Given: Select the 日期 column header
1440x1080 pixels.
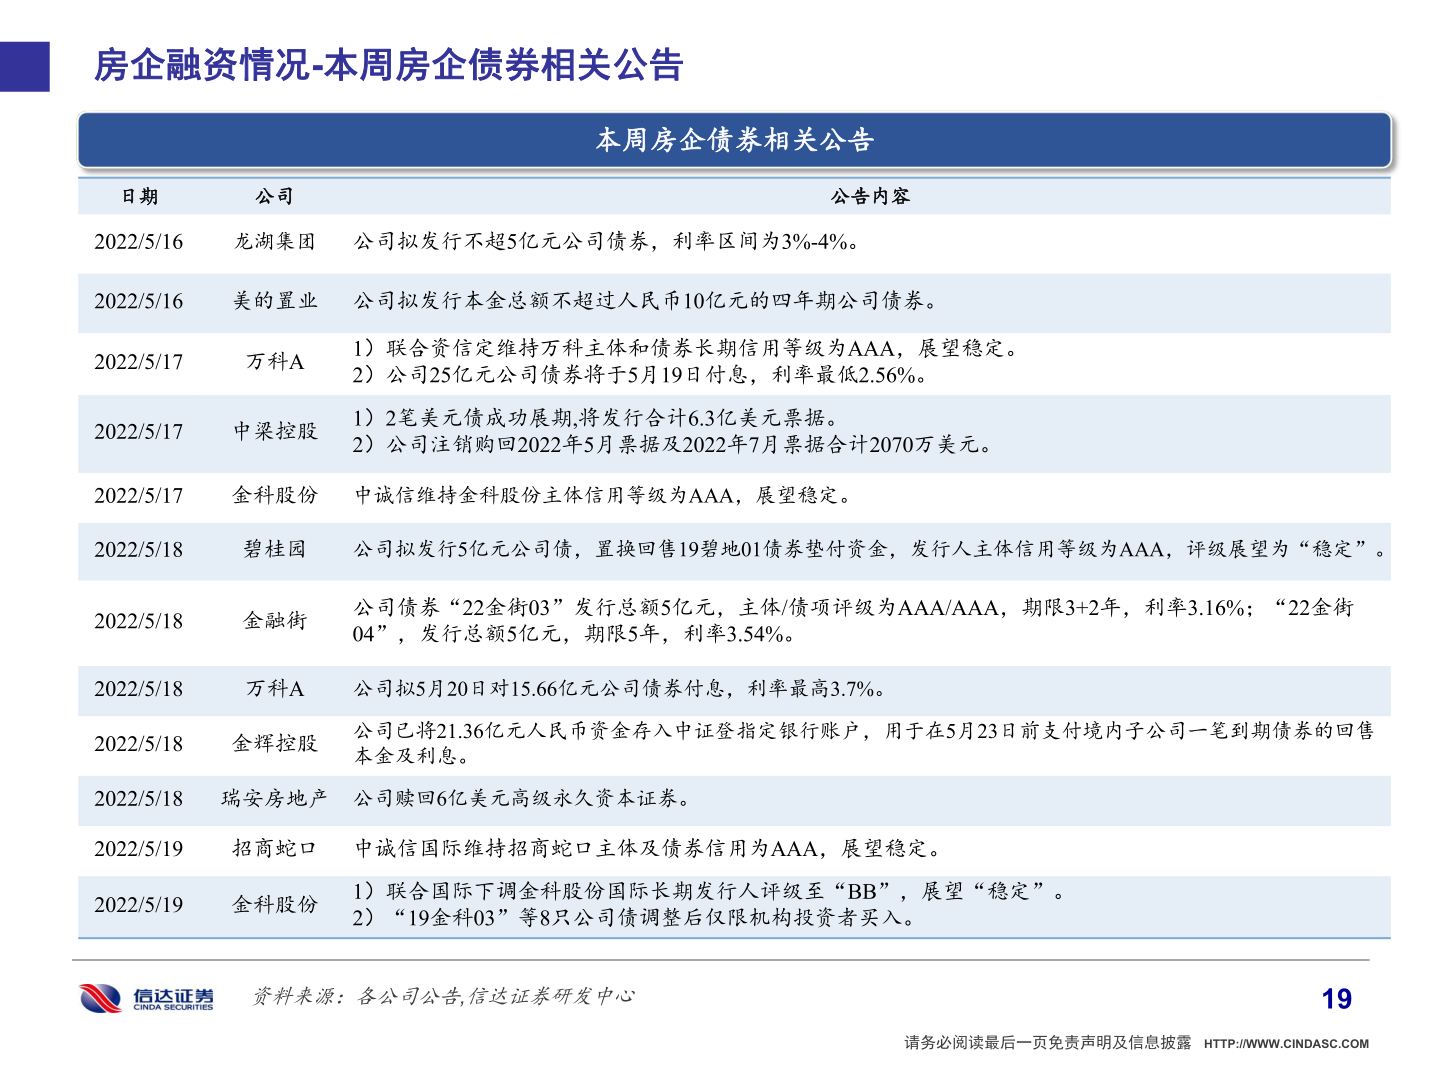Looking at the screenshot, I should [139, 196].
